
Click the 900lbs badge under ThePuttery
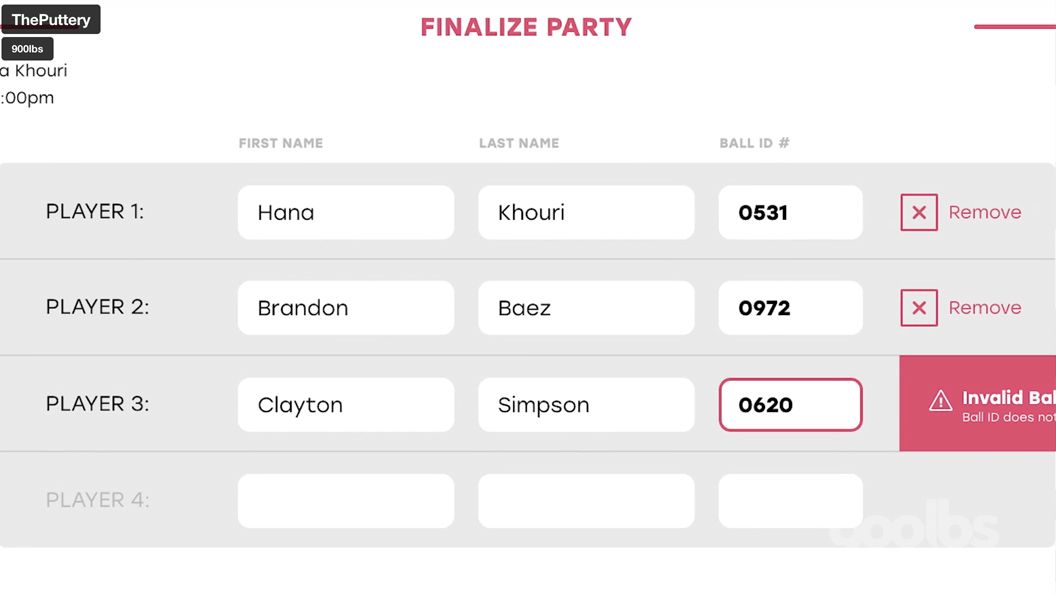(x=28, y=49)
